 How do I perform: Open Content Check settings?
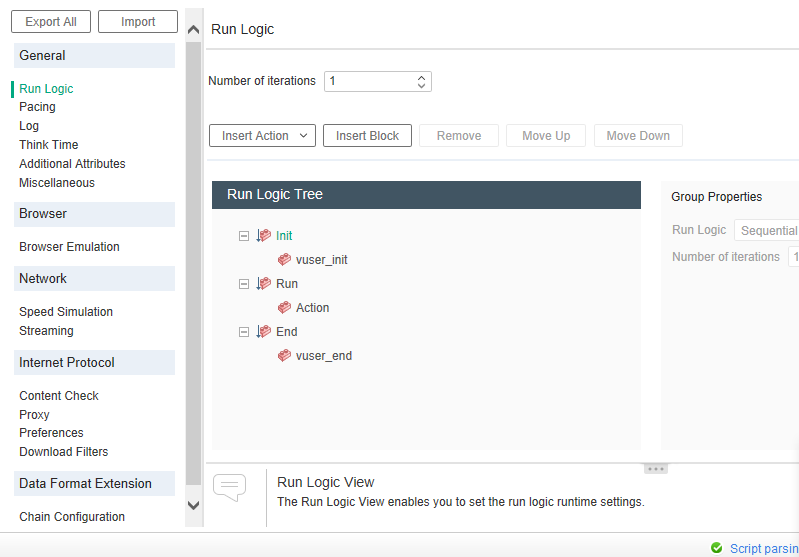tap(59, 395)
